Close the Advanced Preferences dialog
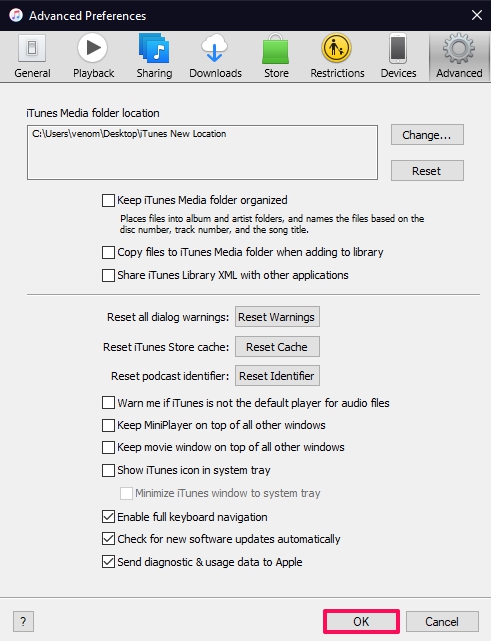Image resolution: width=491 pixels, height=641 pixels. 477,15
